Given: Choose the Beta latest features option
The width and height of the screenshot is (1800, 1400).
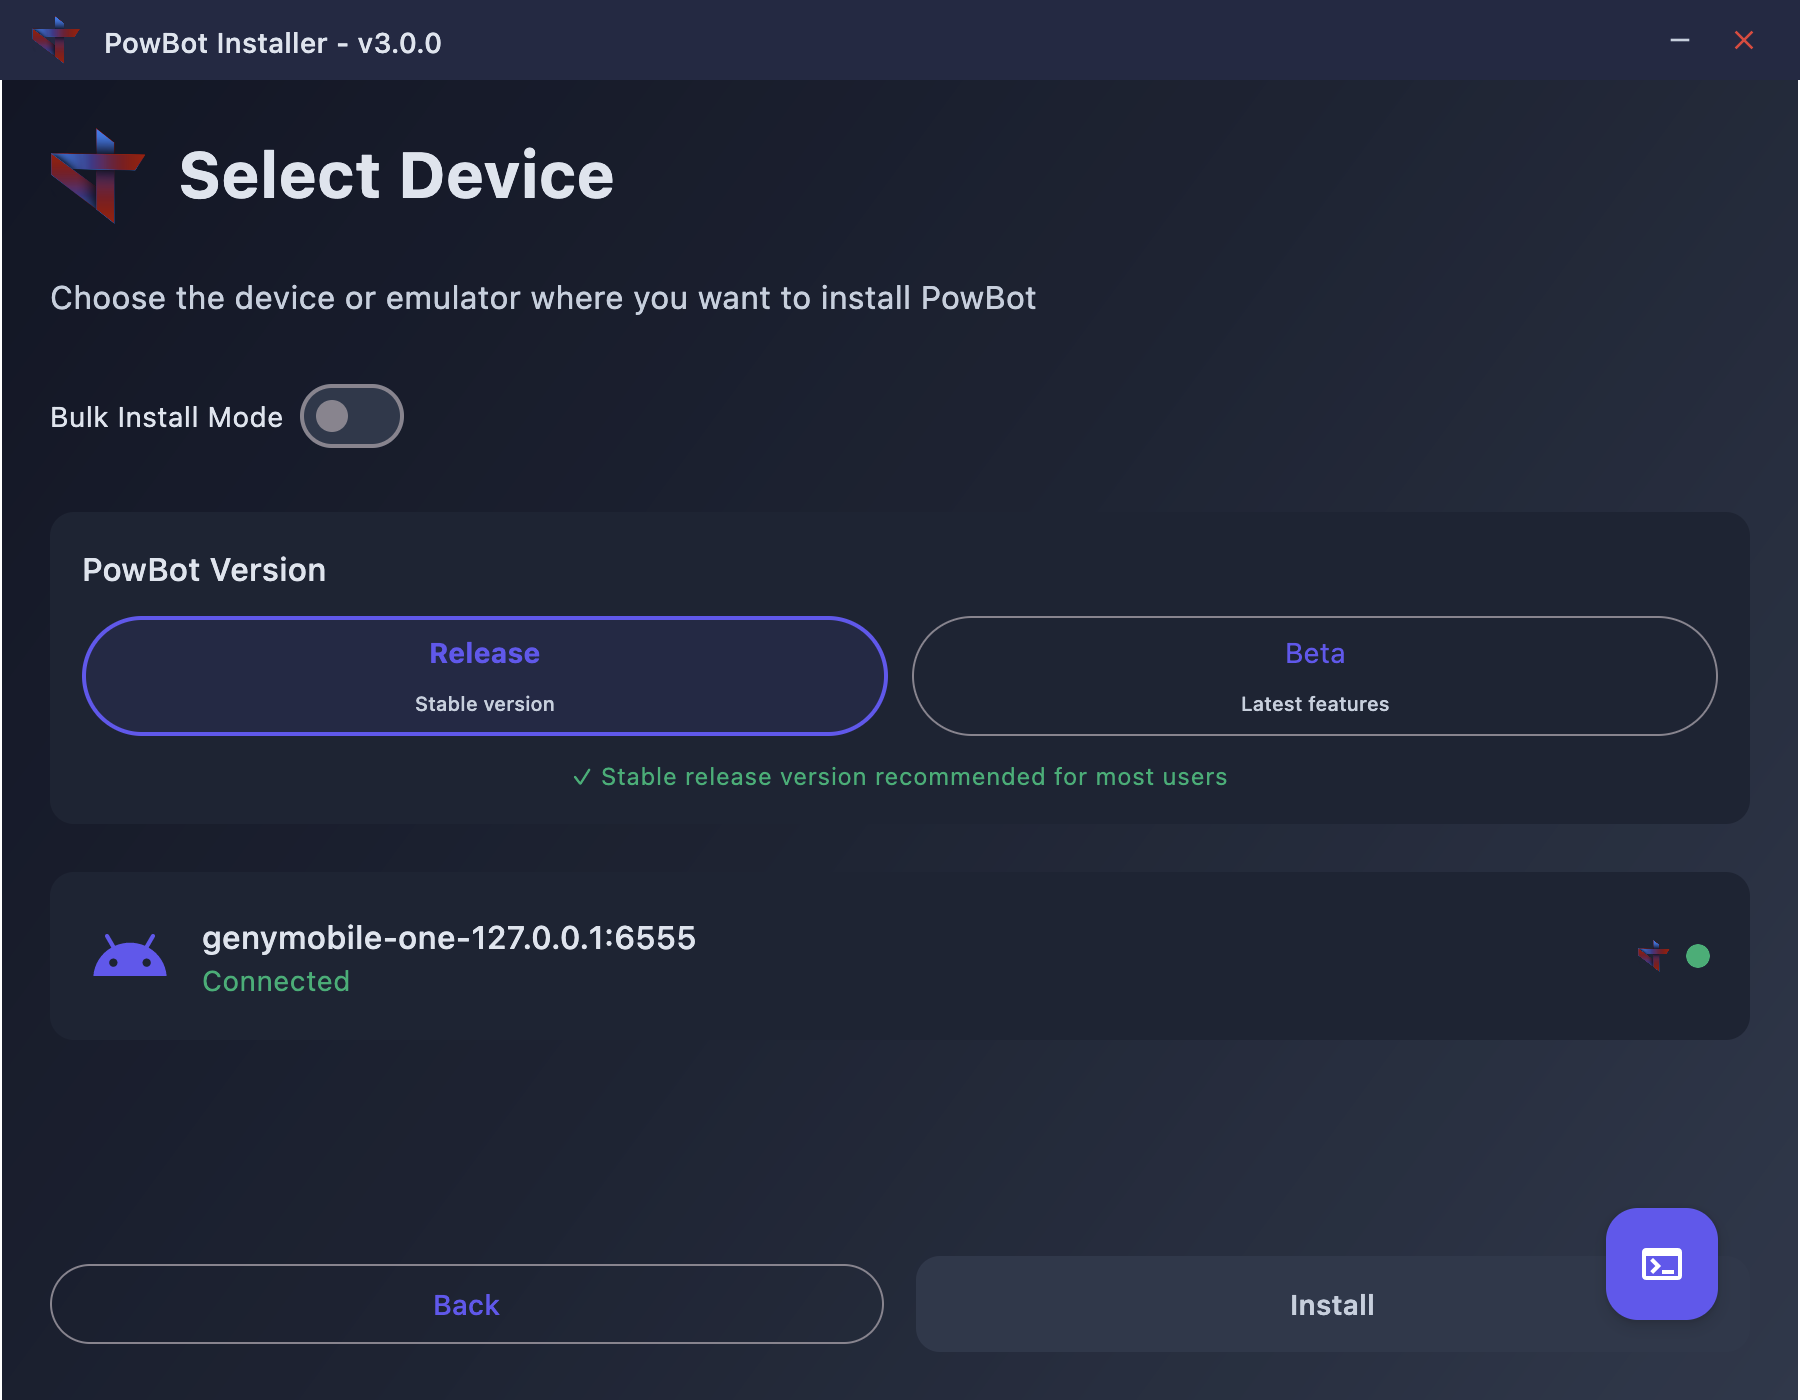Looking at the screenshot, I should click(x=1314, y=676).
